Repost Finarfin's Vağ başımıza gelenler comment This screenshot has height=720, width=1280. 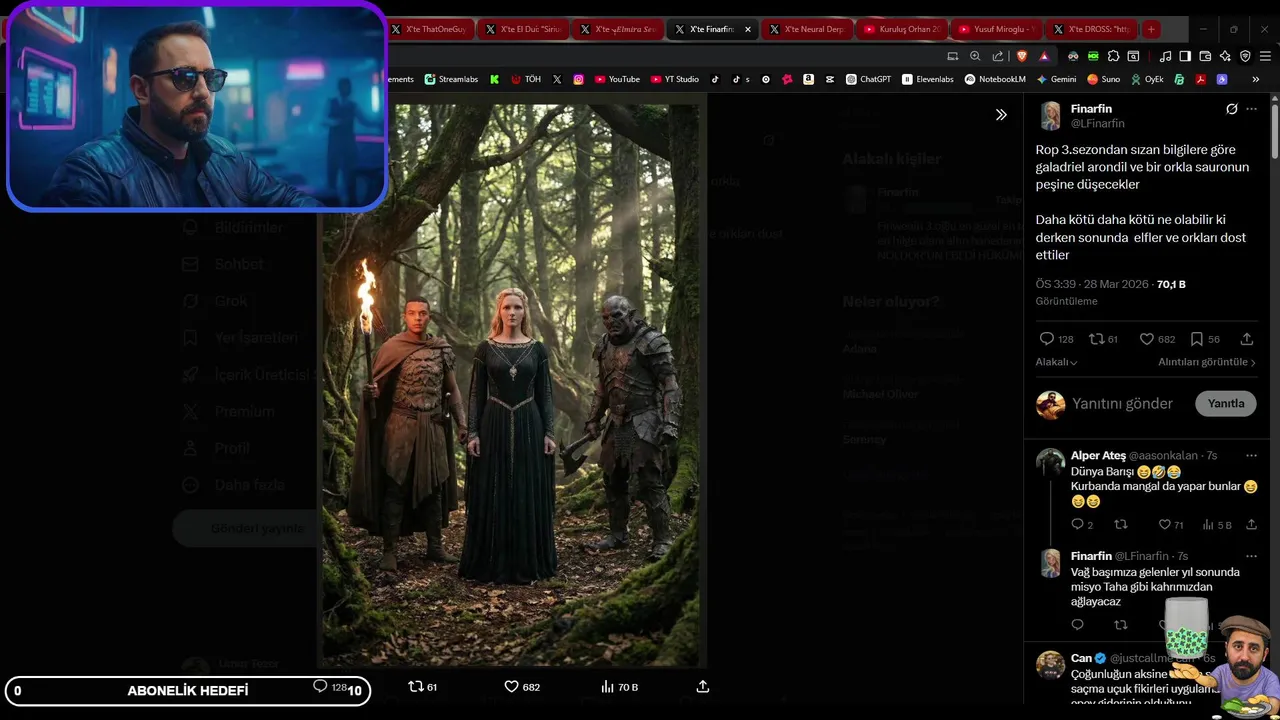pyautogui.click(x=1121, y=625)
